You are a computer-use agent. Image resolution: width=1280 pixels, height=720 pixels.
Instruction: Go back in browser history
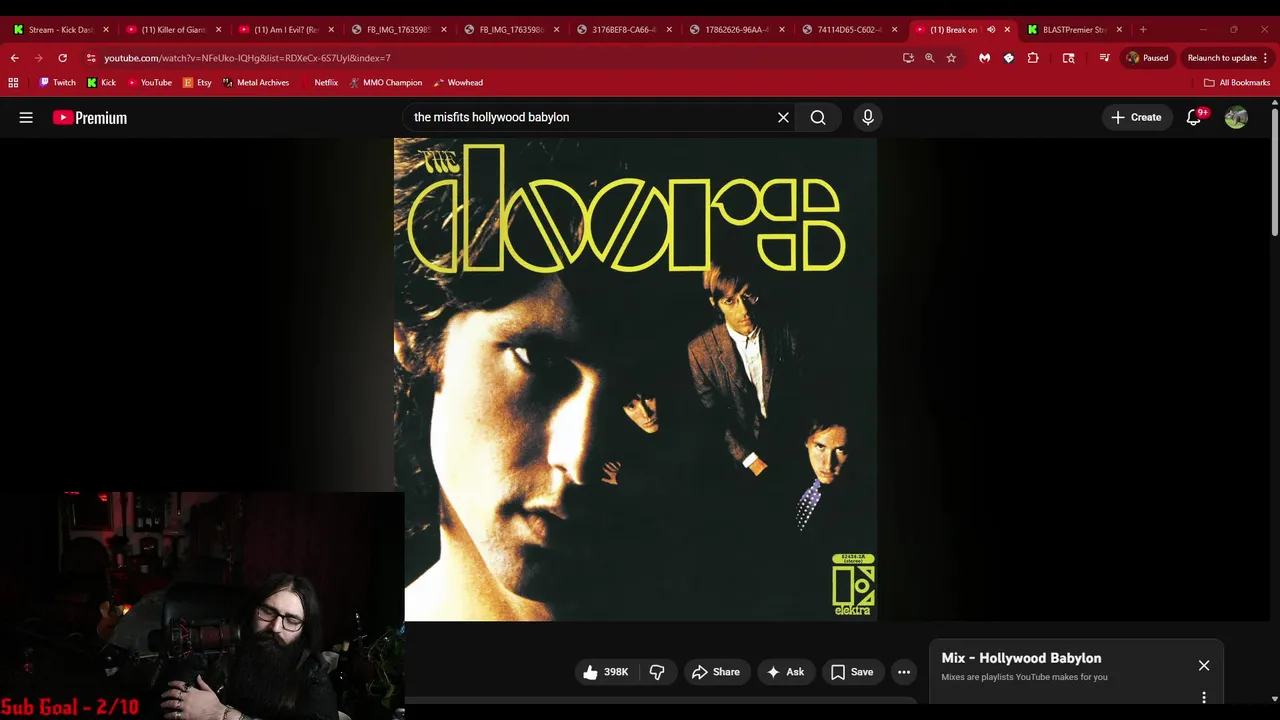pyautogui.click(x=14, y=58)
